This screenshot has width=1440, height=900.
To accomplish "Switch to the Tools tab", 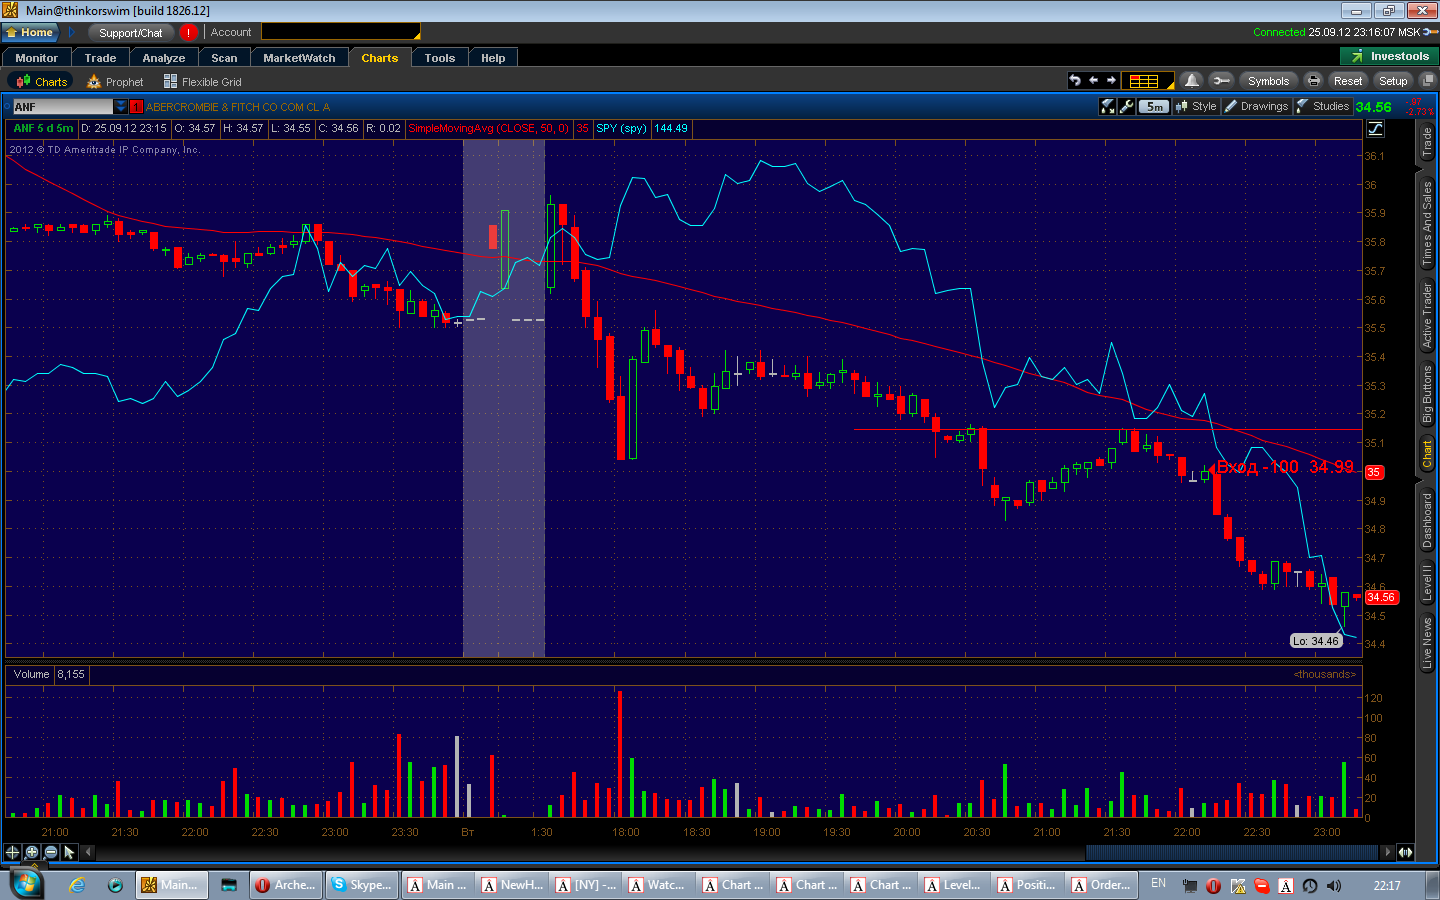I will coord(440,58).
